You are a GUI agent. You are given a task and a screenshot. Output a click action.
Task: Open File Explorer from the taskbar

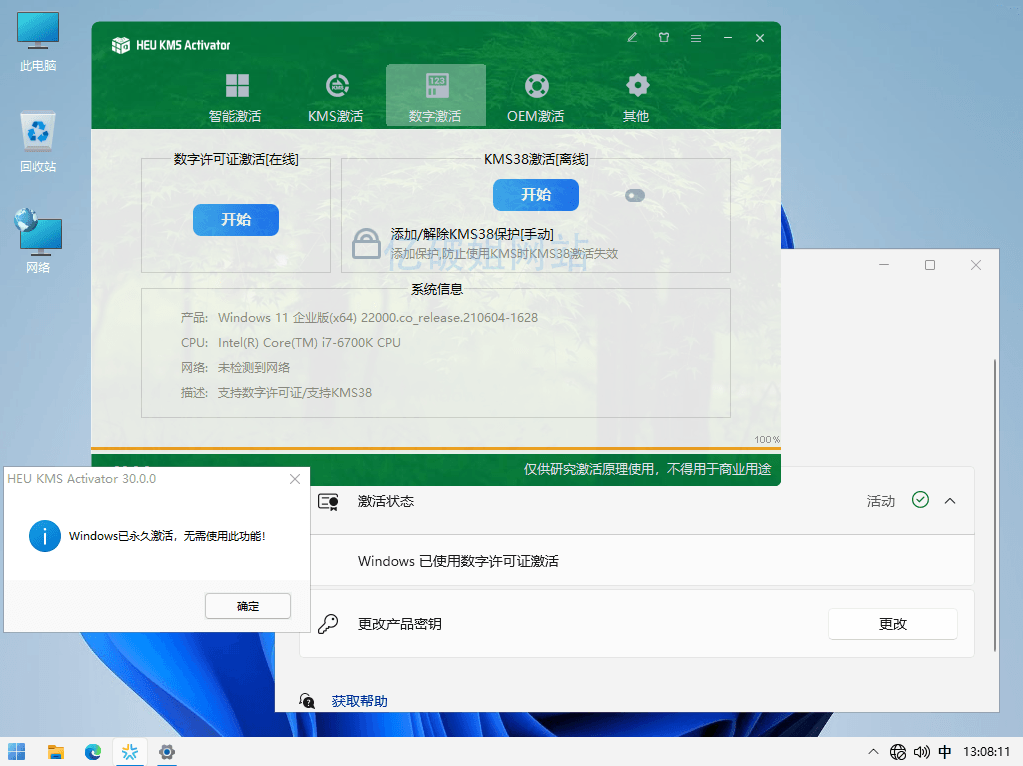pyautogui.click(x=55, y=752)
